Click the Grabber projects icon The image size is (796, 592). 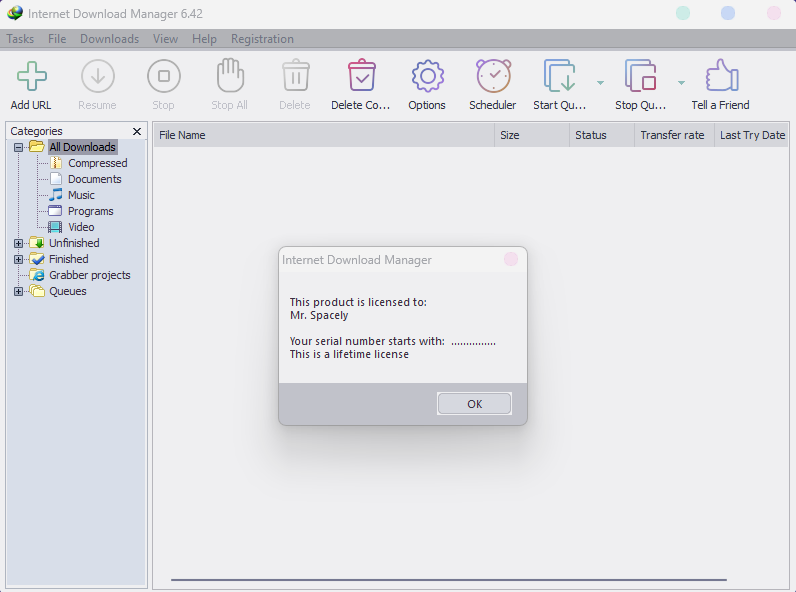[x=37, y=275]
